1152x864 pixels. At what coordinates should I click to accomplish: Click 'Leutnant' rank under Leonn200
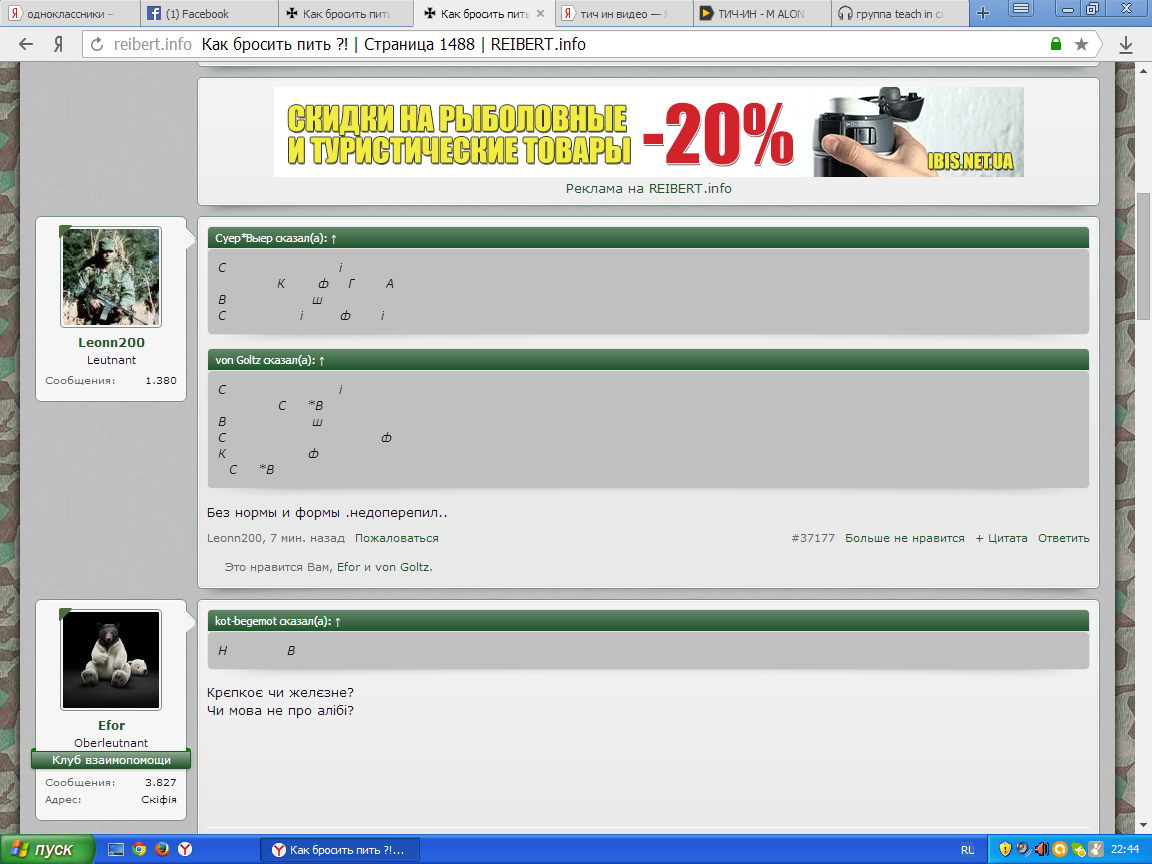click(112, 360)
